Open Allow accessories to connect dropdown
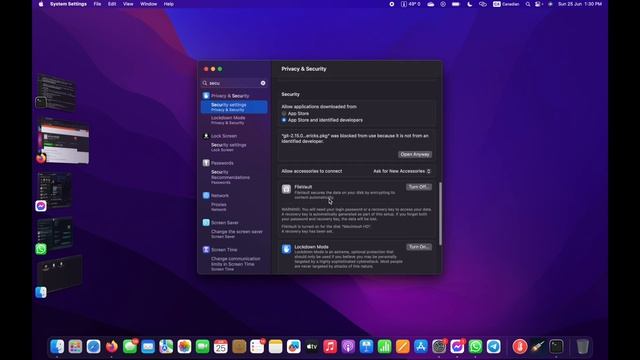 [x=402, y=171]
